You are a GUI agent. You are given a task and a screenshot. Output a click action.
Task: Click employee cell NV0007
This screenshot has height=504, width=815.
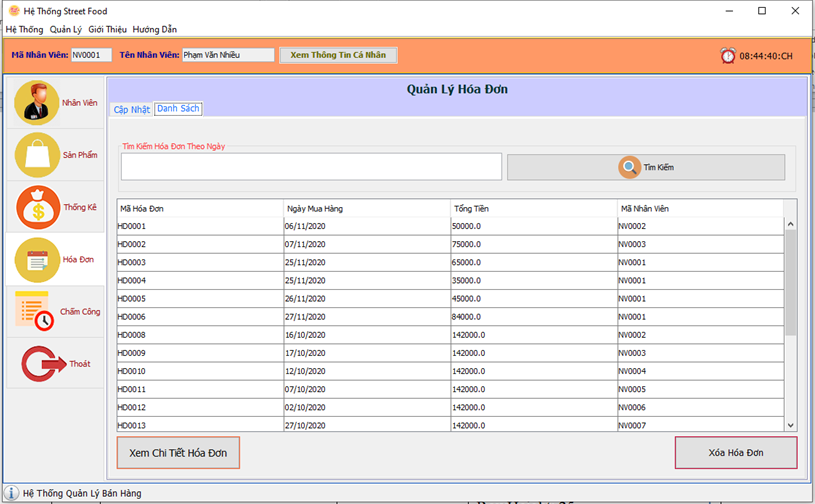point(700,425)
